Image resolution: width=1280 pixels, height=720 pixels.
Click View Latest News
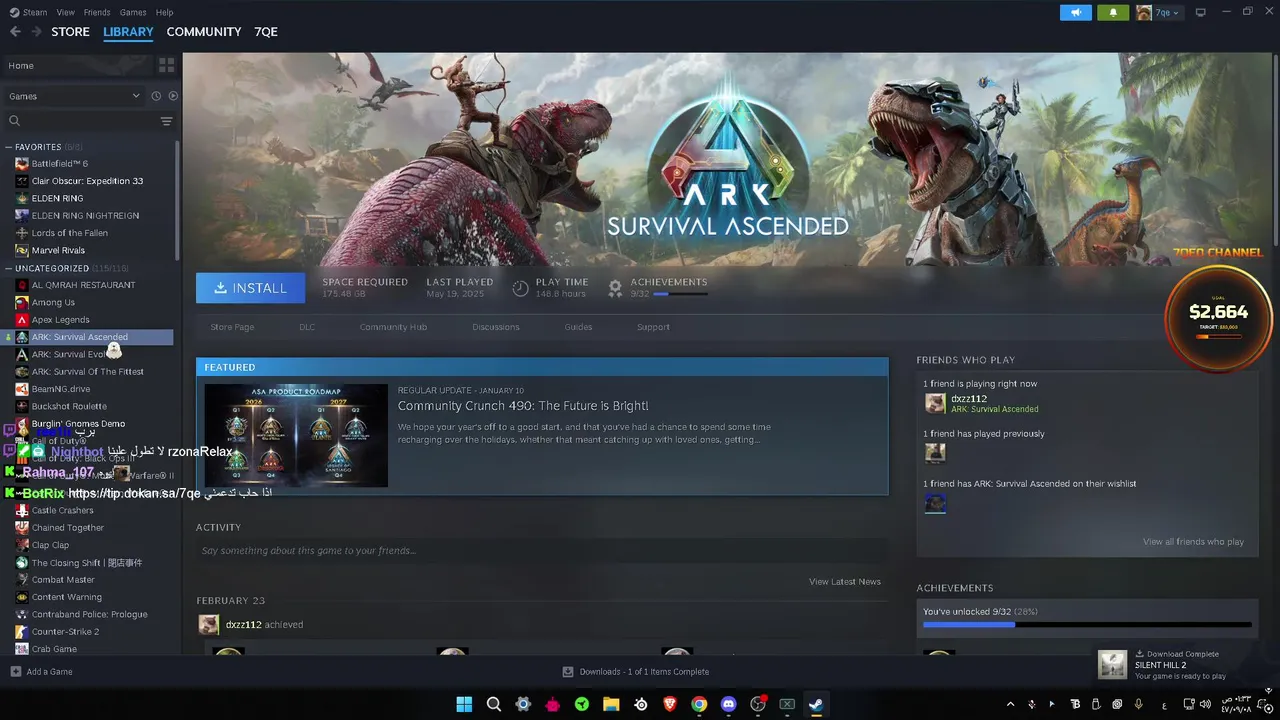click(845, 582)
